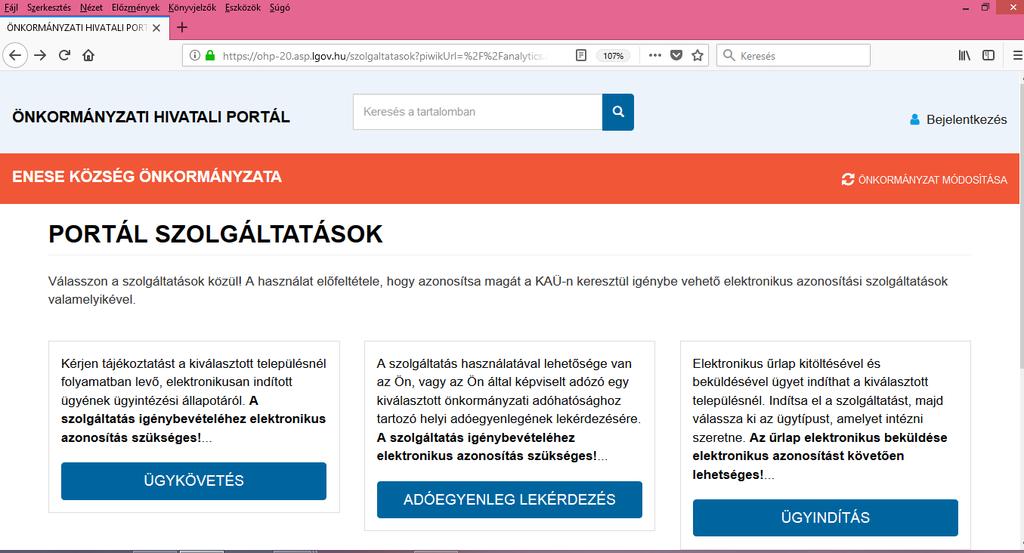Open the Library icon in toolbar
This screenshot has height=553, width=1024.
click(x=964, y=55)
